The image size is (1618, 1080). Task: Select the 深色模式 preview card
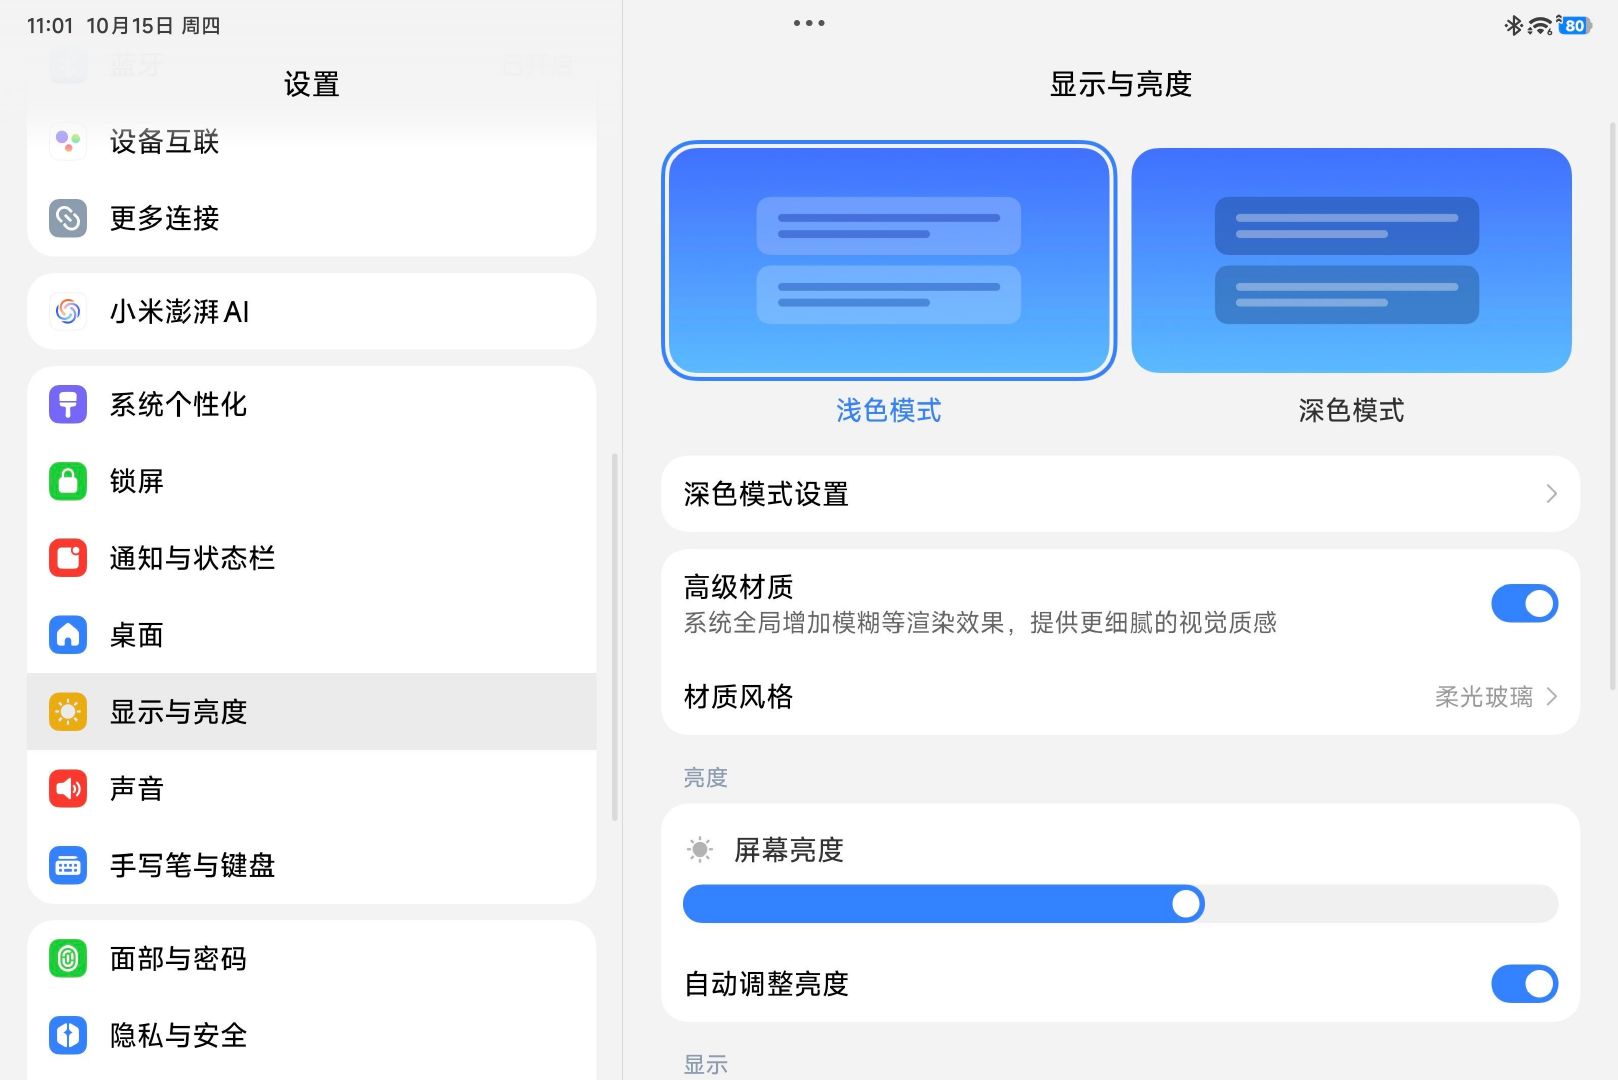(x=1351, y=261)
